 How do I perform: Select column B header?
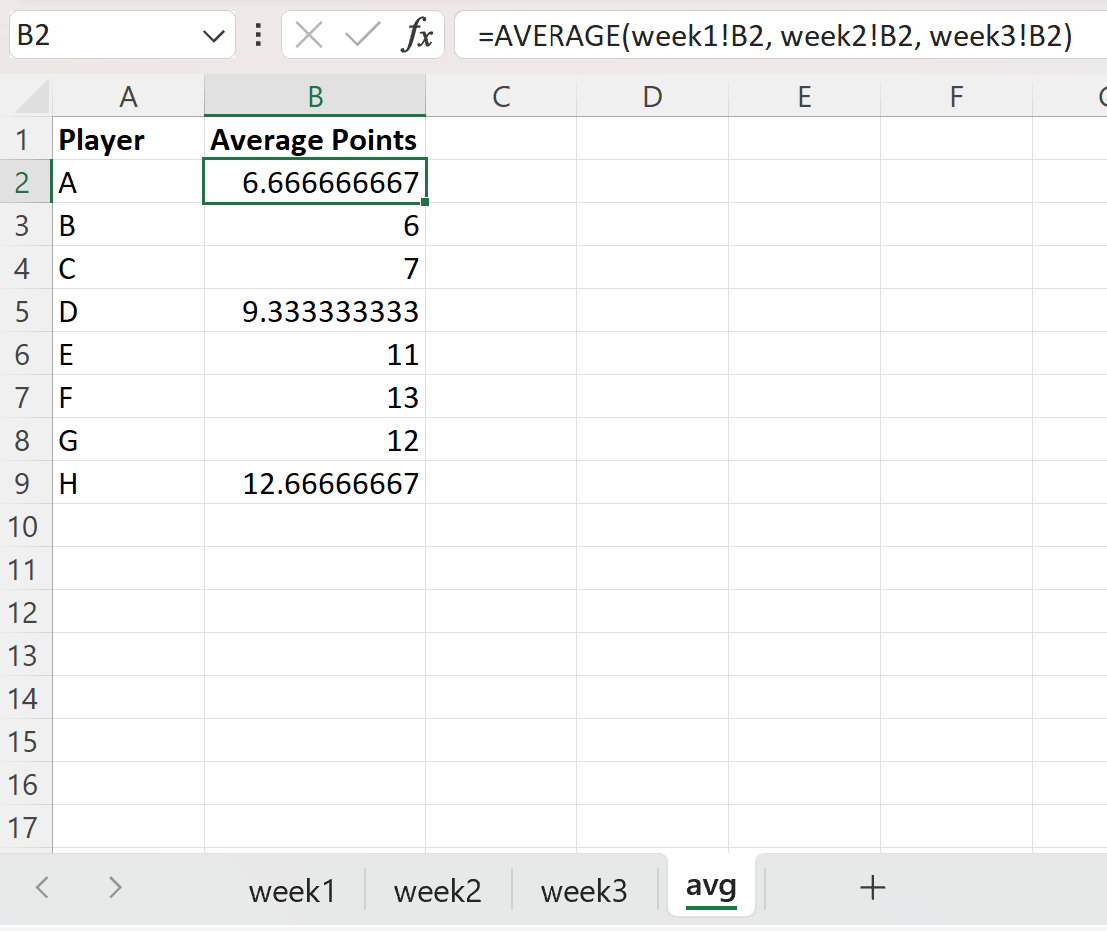tap(315, 96)
